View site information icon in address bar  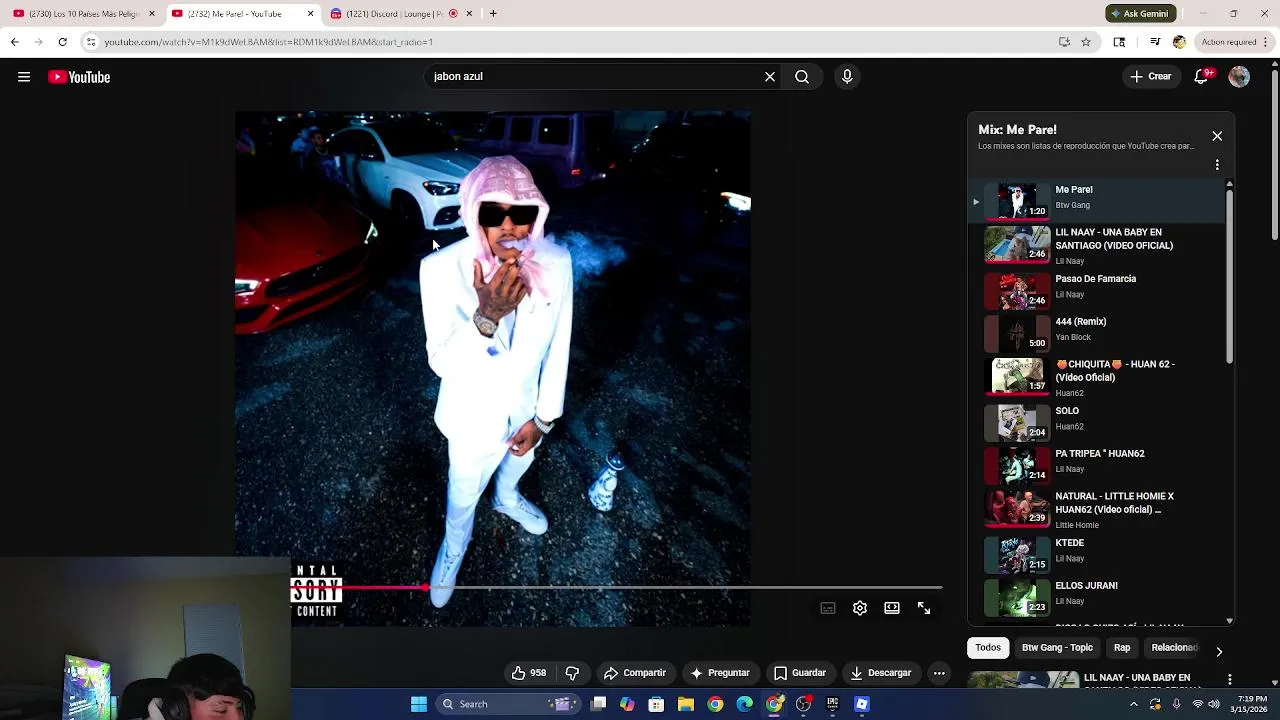pos(91,42)
